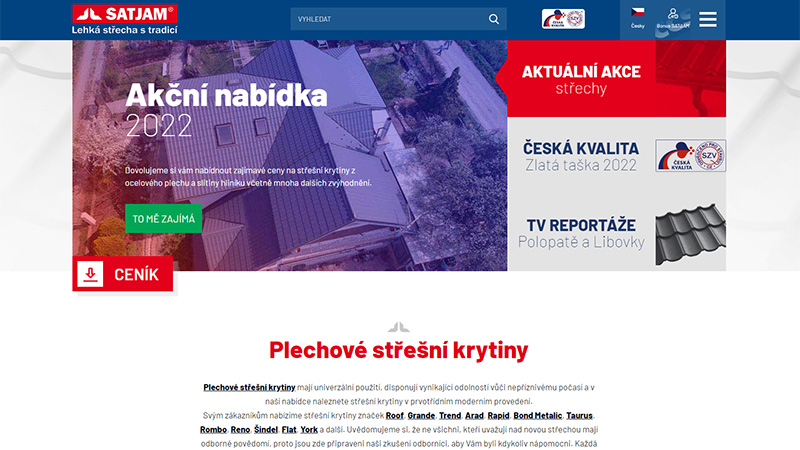Click the dark roof tile thumbnail
This screenshot has height=450, width=800.
(x=690, y=234)
